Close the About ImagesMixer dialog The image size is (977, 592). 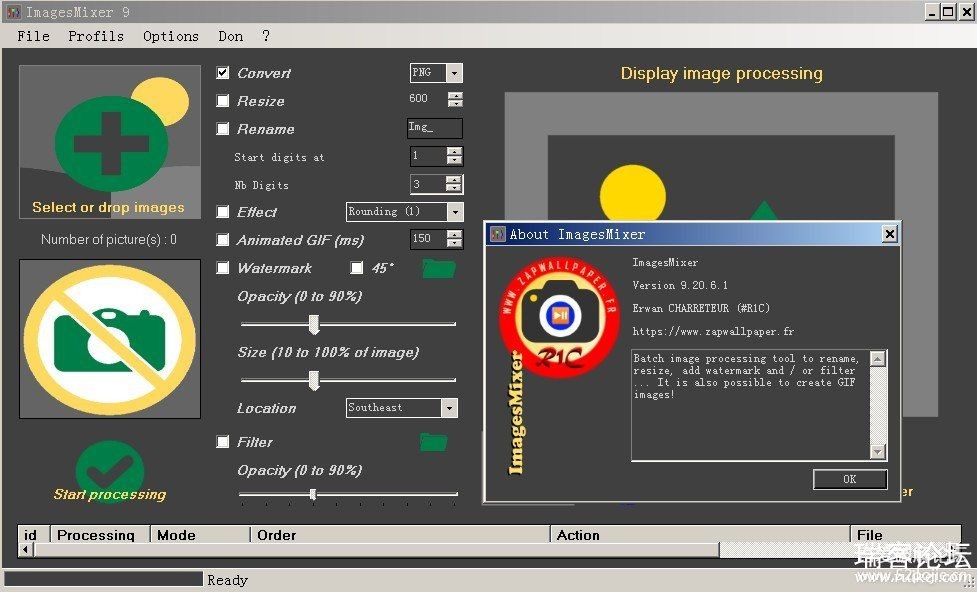coord(889,234)
